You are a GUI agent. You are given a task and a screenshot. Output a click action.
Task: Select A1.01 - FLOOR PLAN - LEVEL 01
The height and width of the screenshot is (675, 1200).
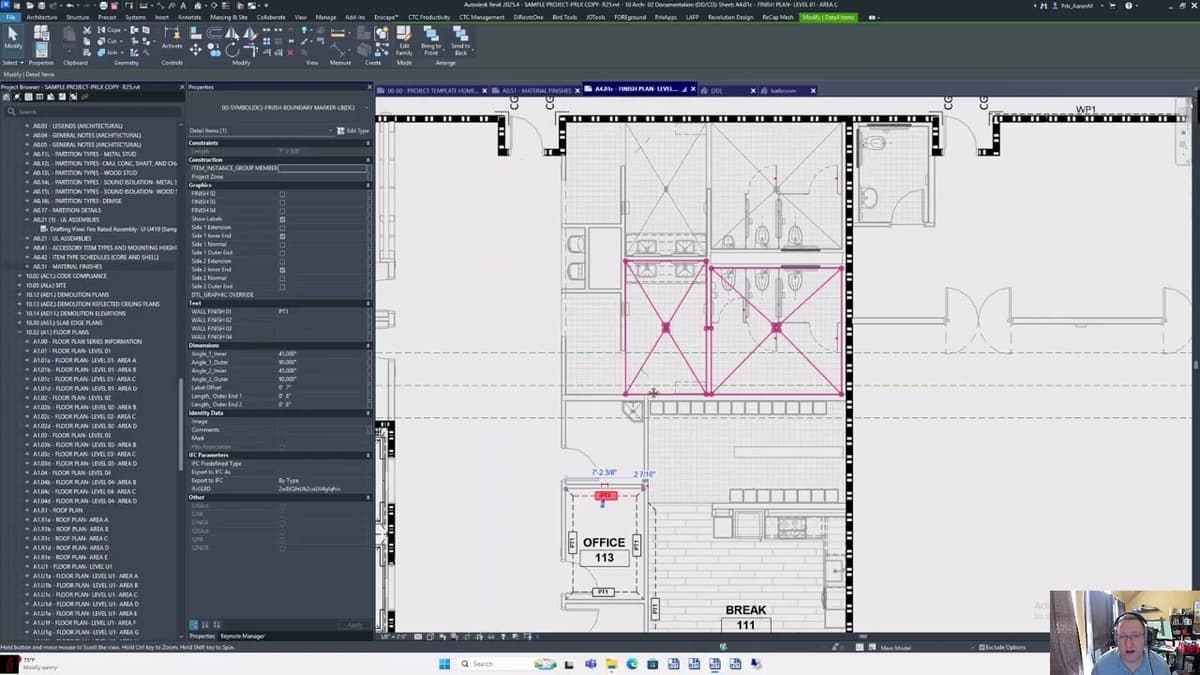point(72,351)
